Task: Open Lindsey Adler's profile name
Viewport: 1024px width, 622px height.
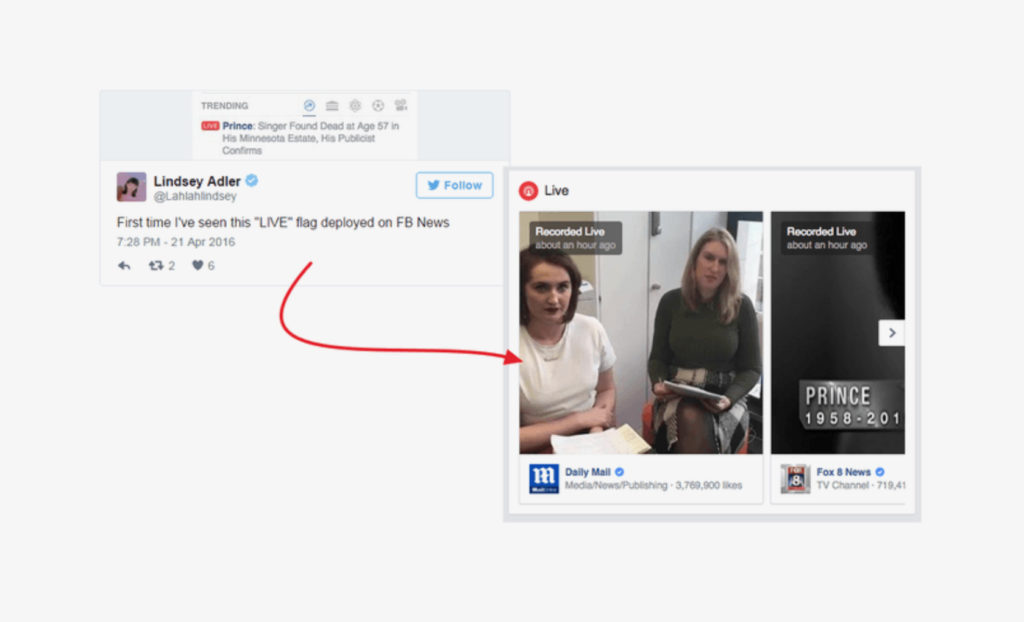Action: 197,181
